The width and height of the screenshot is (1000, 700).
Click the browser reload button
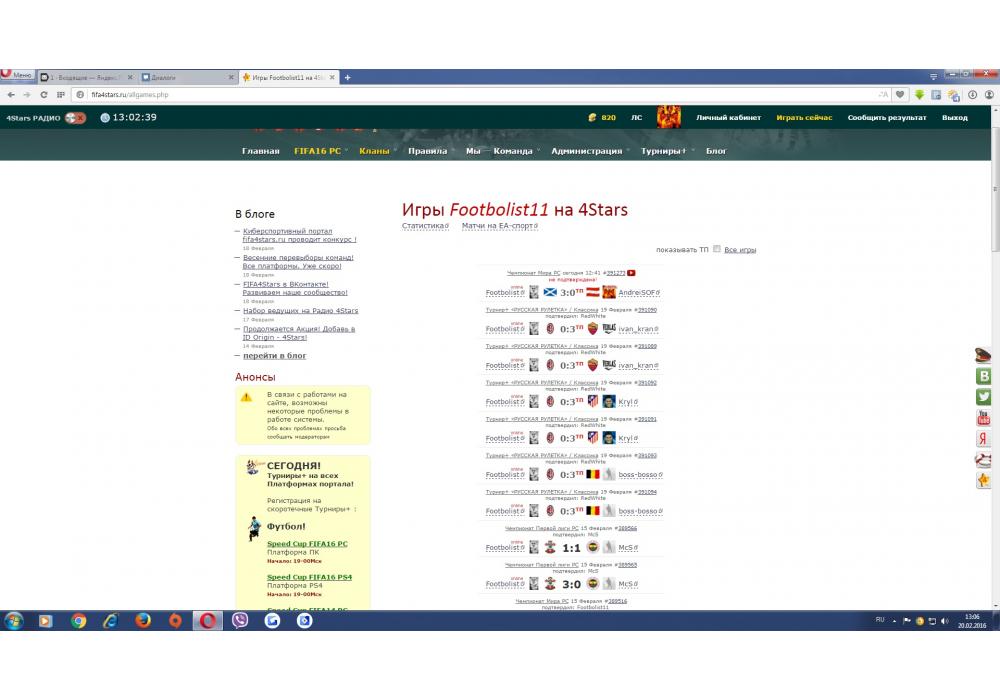pyautogui.click(x=44, y=95)
